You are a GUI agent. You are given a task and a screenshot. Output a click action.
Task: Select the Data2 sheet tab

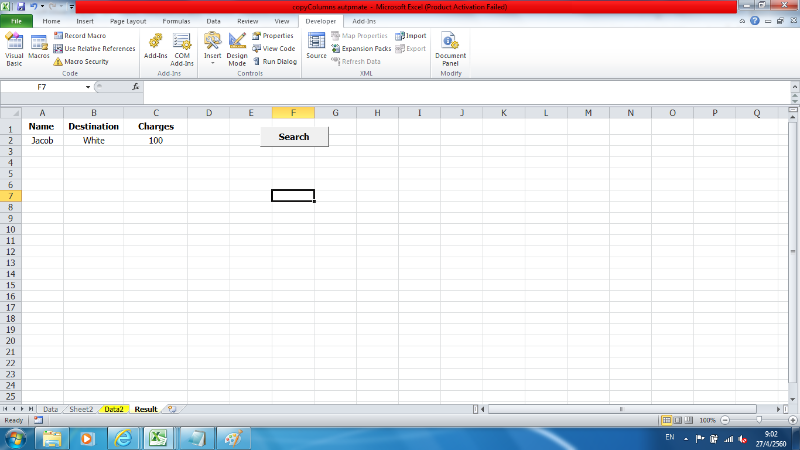pos(114,409)
